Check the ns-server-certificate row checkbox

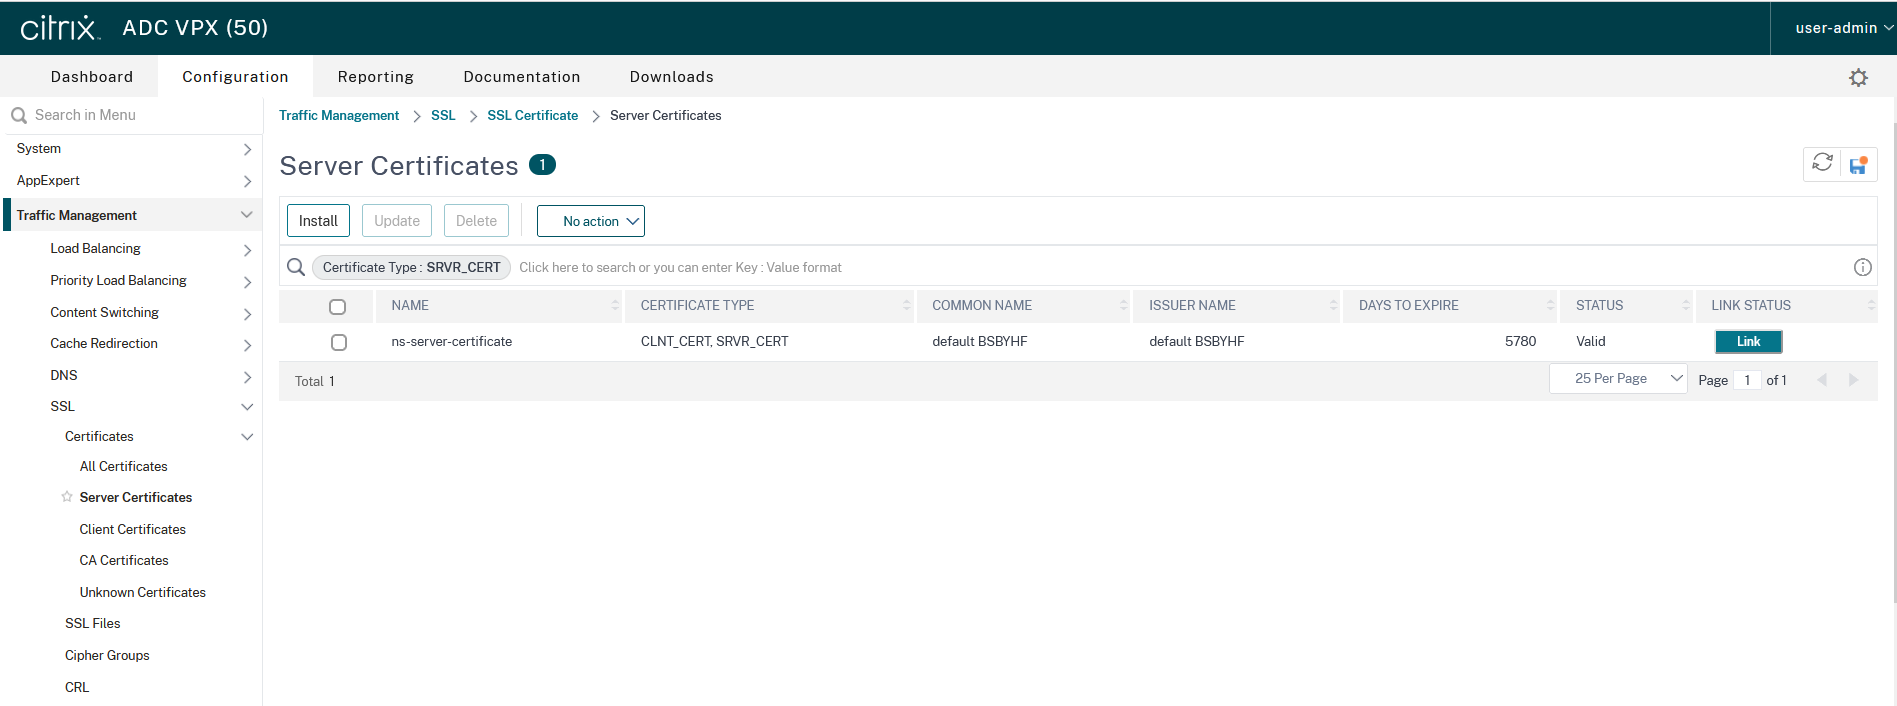point(339,342)
